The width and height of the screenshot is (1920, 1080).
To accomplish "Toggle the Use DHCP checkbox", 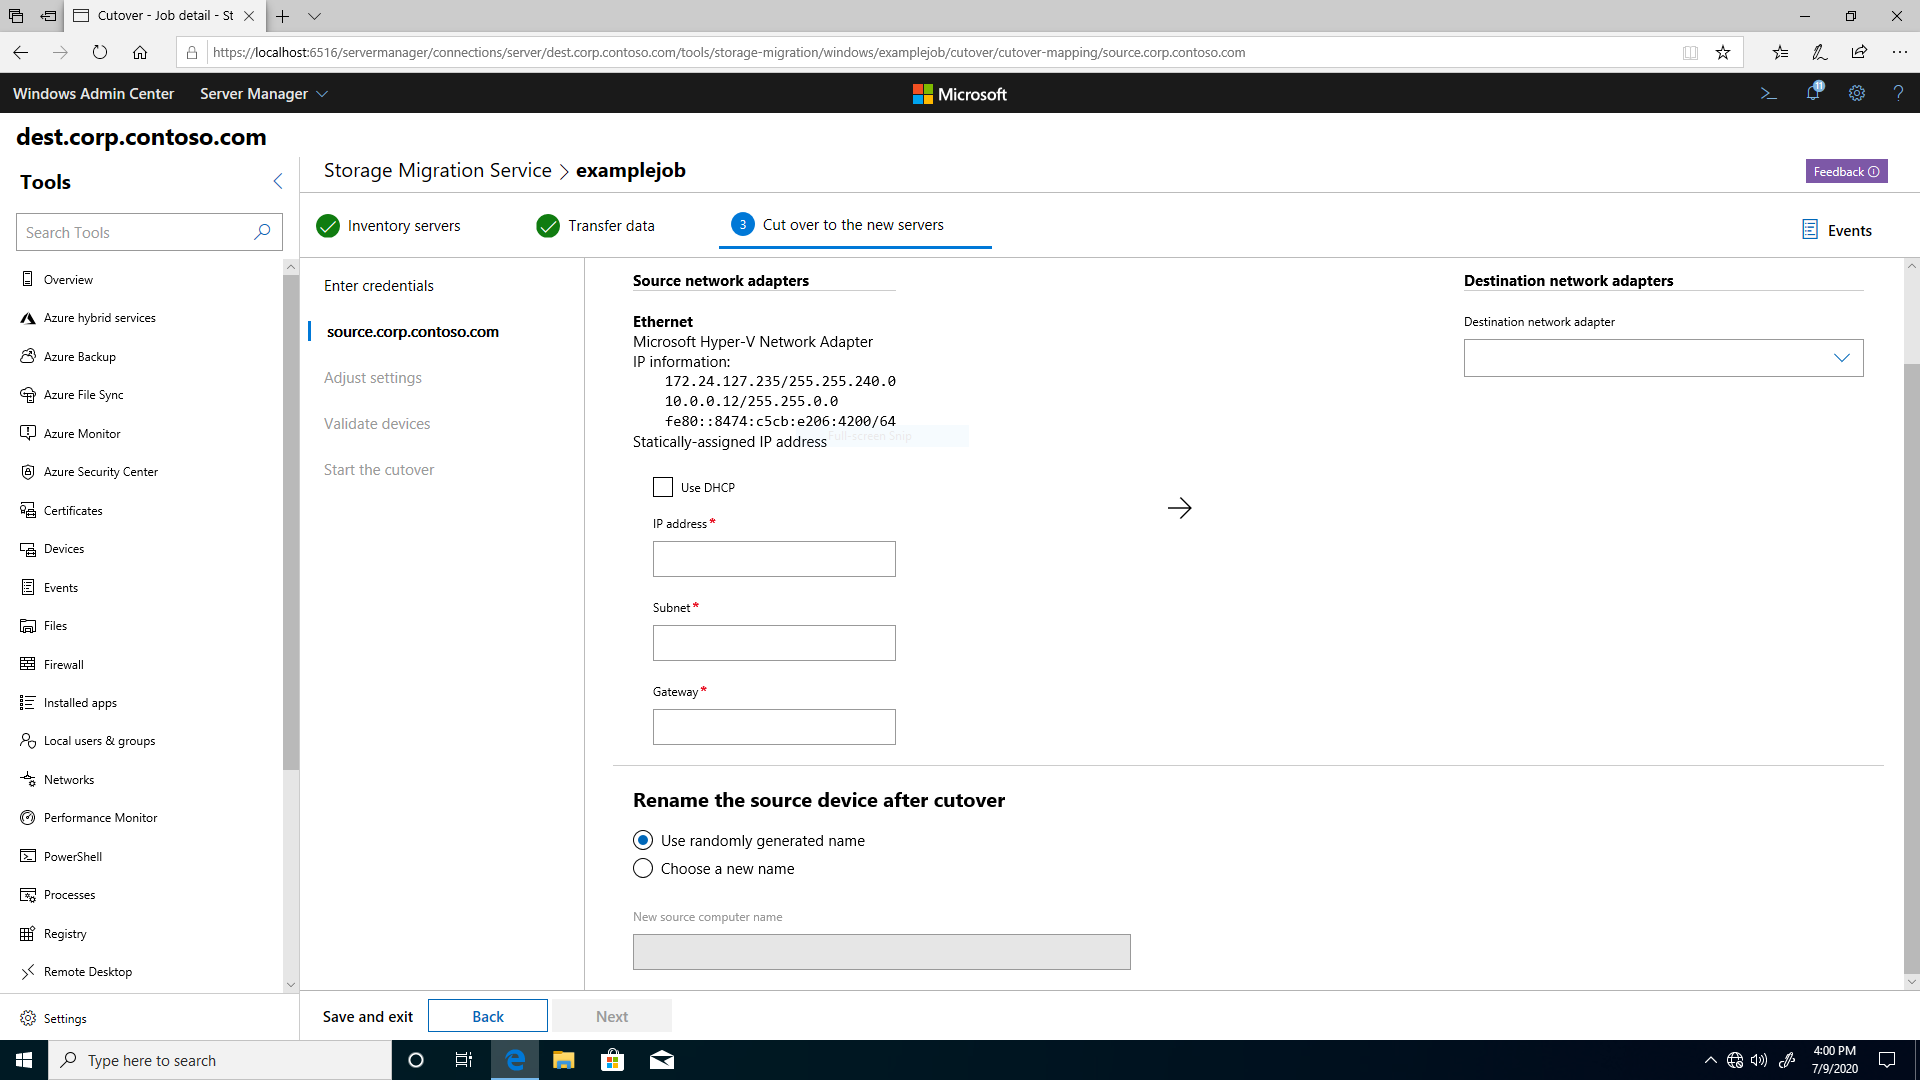I will pyautogui.click(x=662, y=487).
